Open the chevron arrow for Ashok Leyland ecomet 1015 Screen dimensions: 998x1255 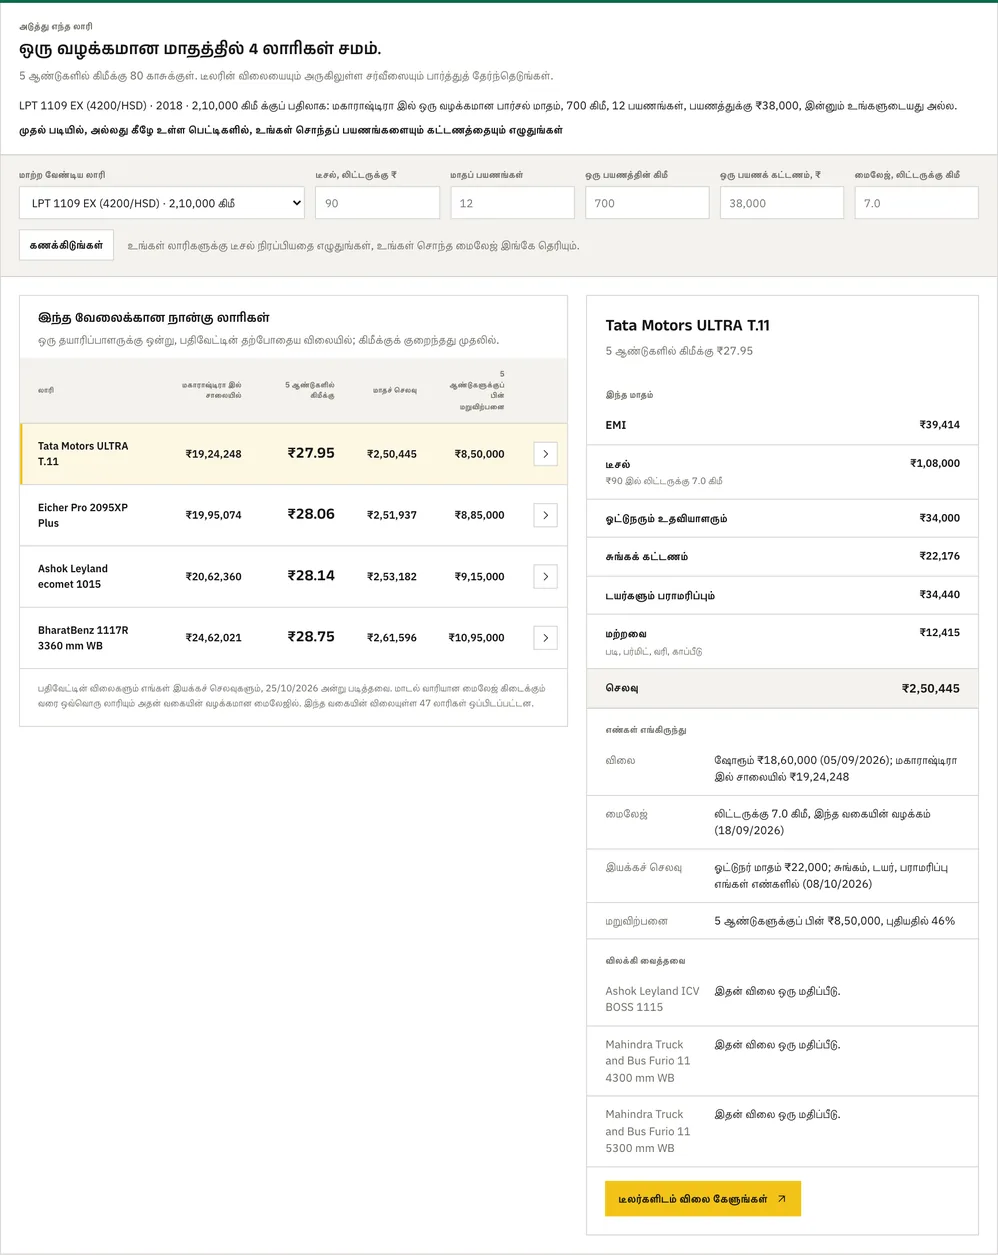(x=545, y=576)
